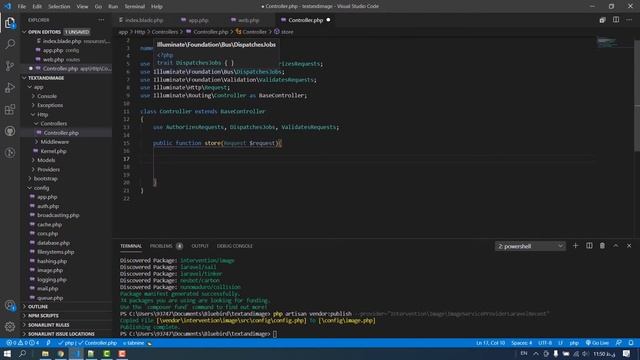
Task: Split the terminal panel
Action: pyautogui.click(x=589, y=246)
